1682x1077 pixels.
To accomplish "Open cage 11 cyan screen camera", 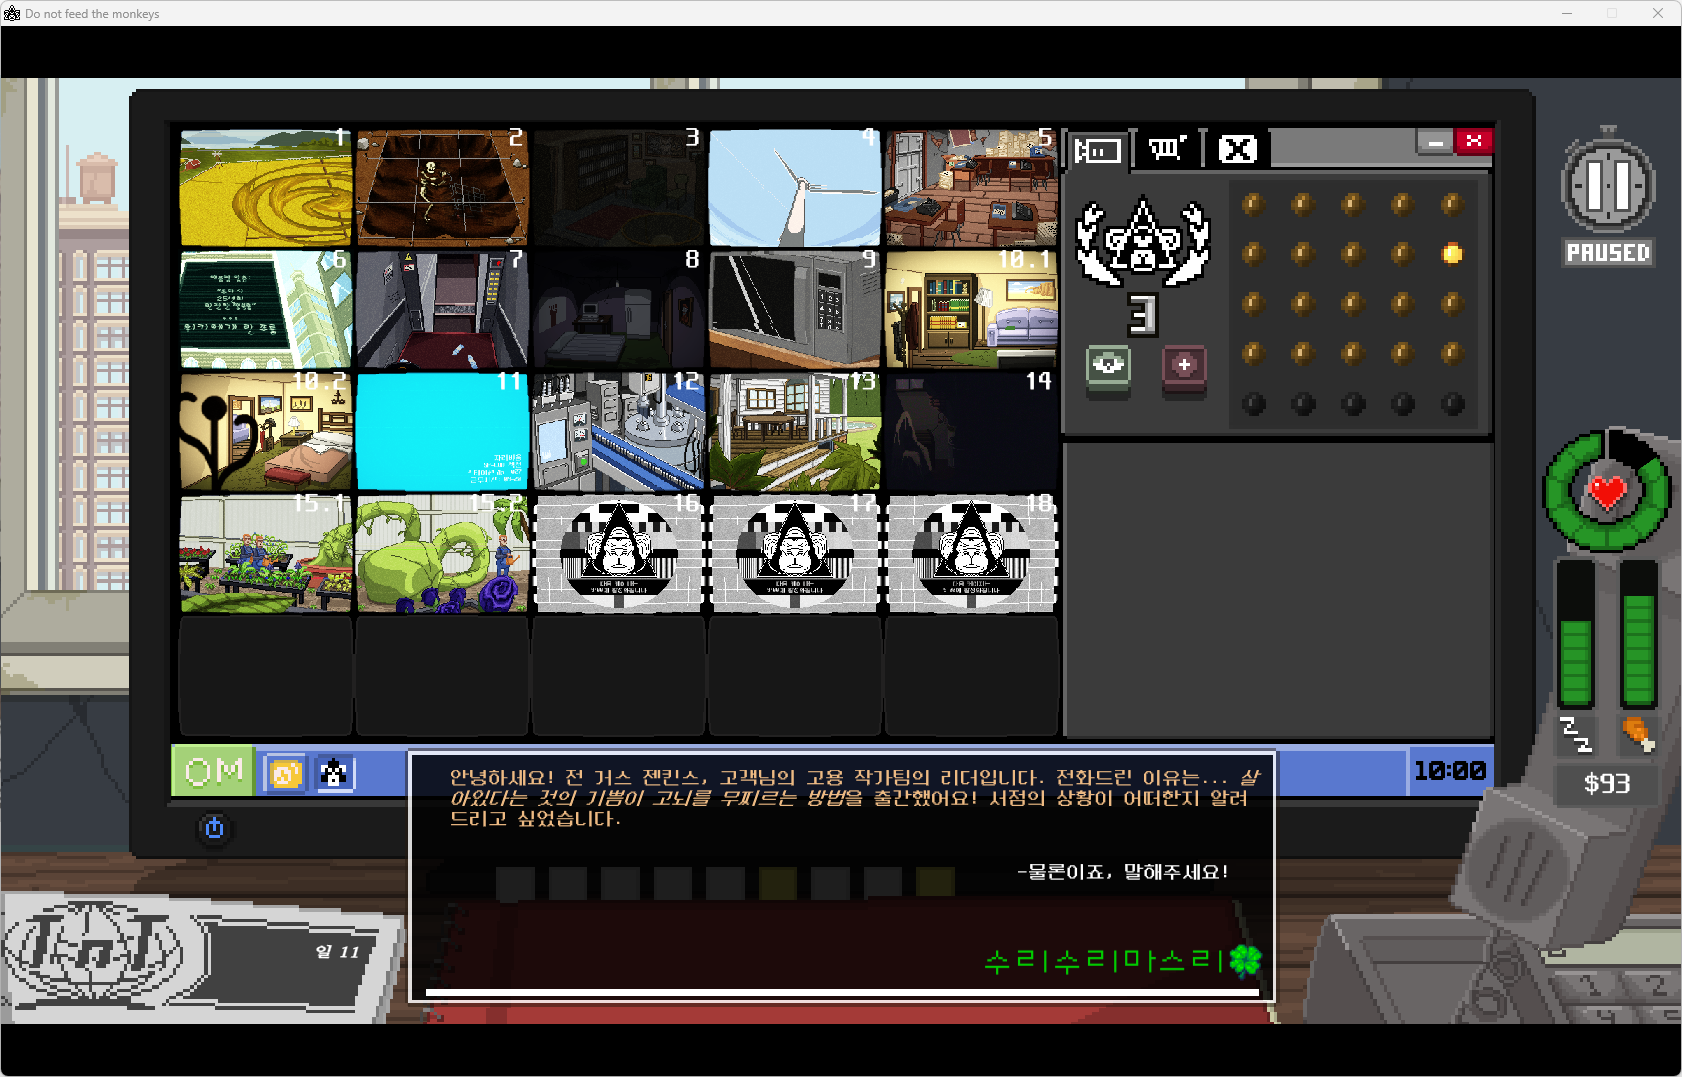I will (x=442, y=431).
